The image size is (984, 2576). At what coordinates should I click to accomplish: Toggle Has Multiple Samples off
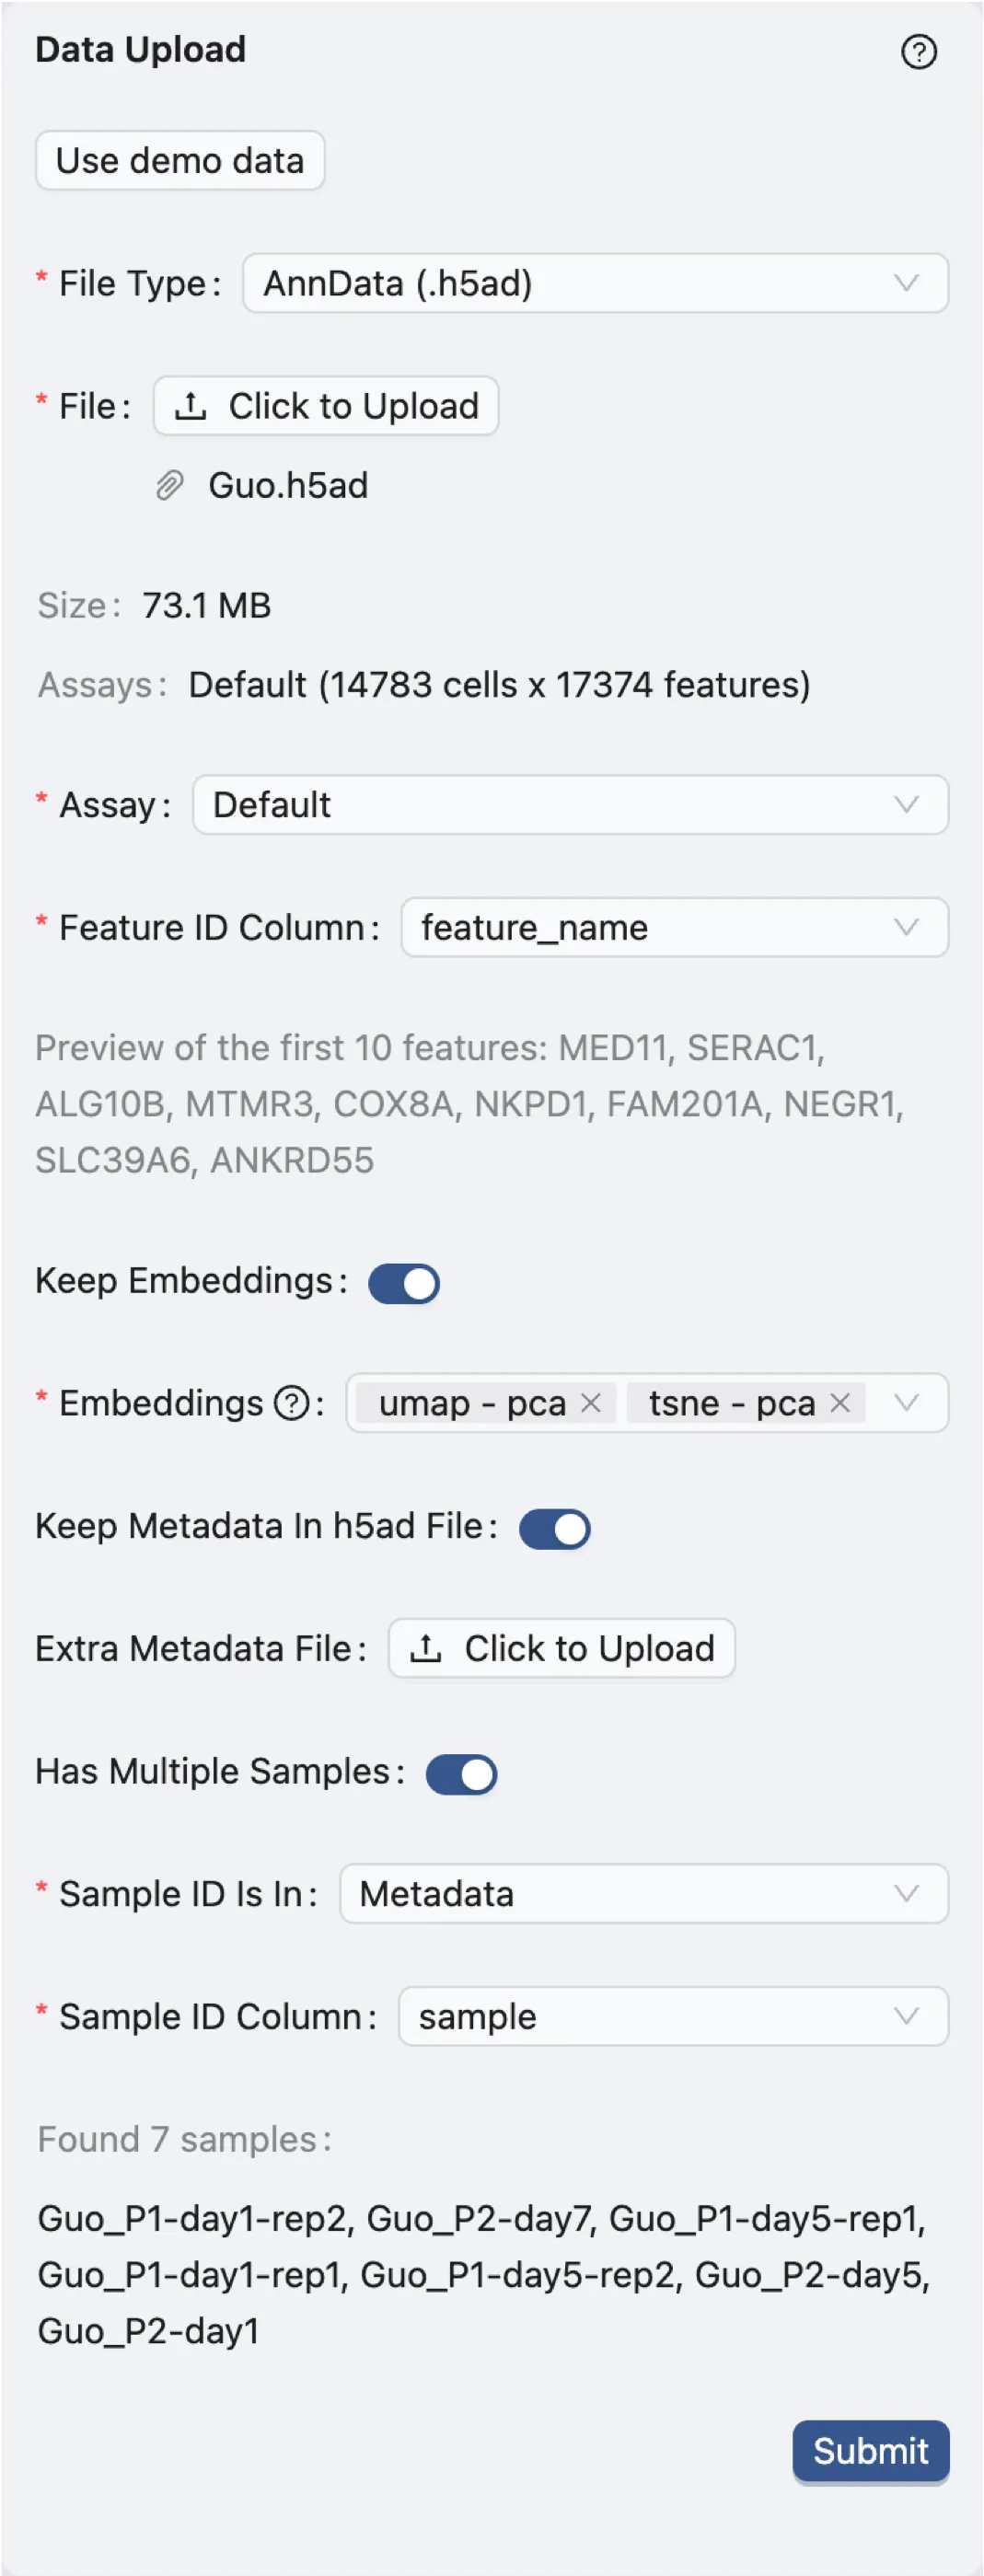click(460, 1774)
